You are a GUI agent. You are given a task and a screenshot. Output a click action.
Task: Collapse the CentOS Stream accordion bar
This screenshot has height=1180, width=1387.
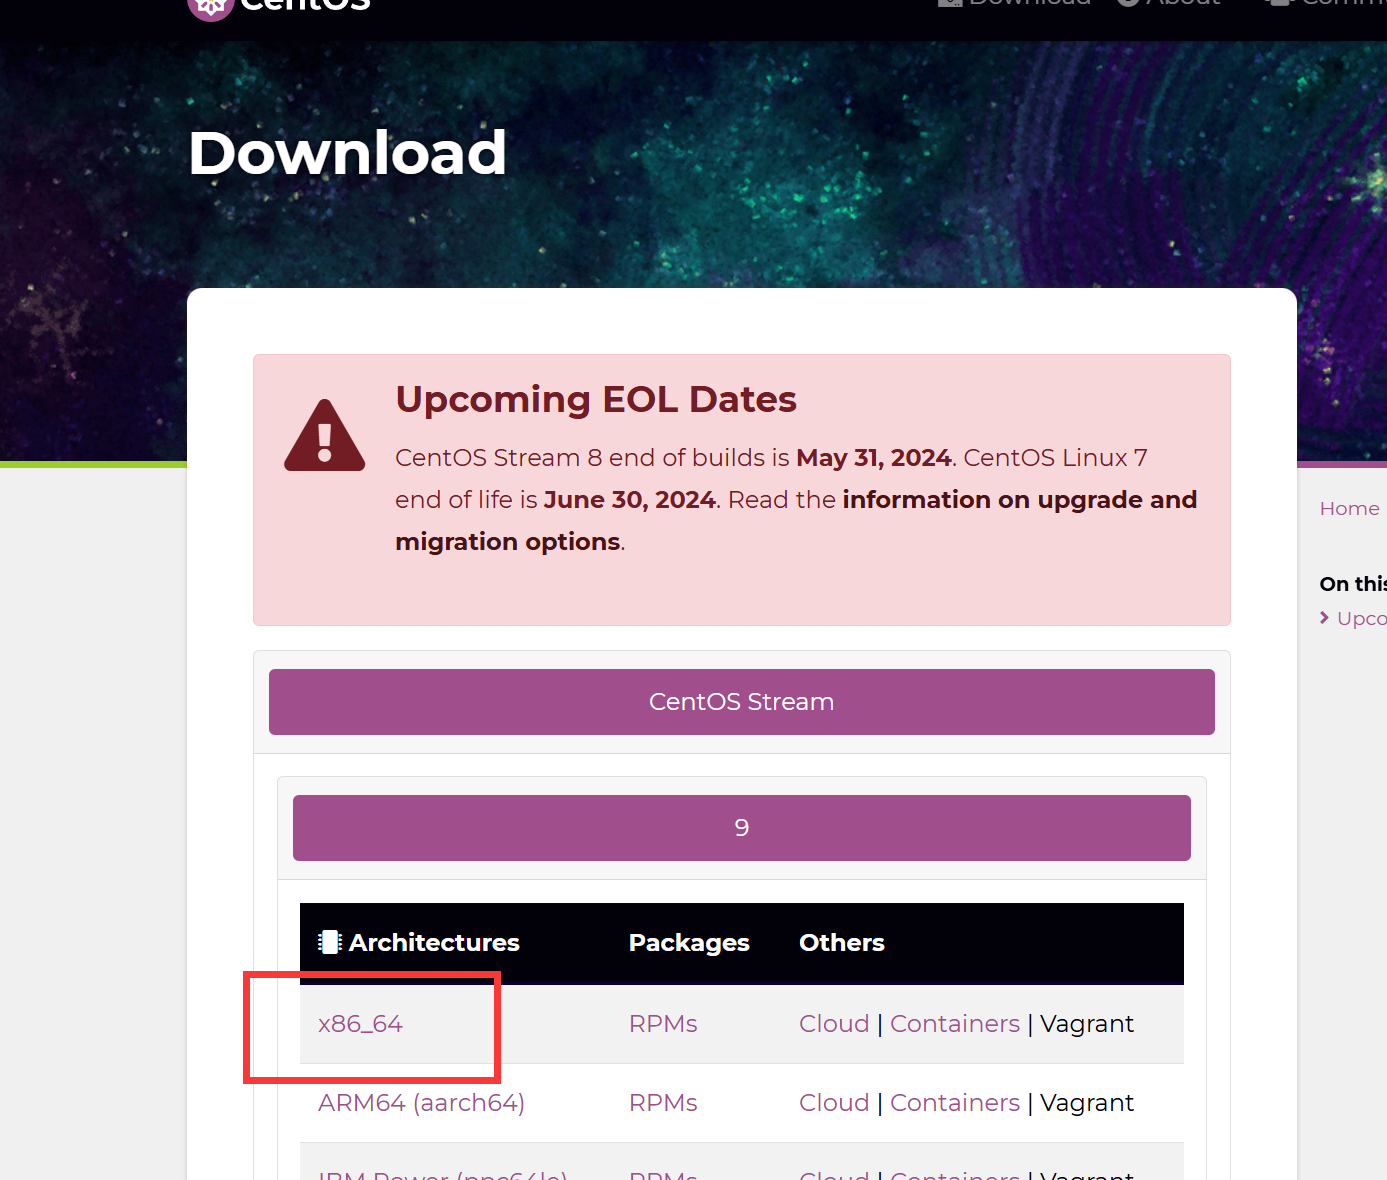pos(741,702)
